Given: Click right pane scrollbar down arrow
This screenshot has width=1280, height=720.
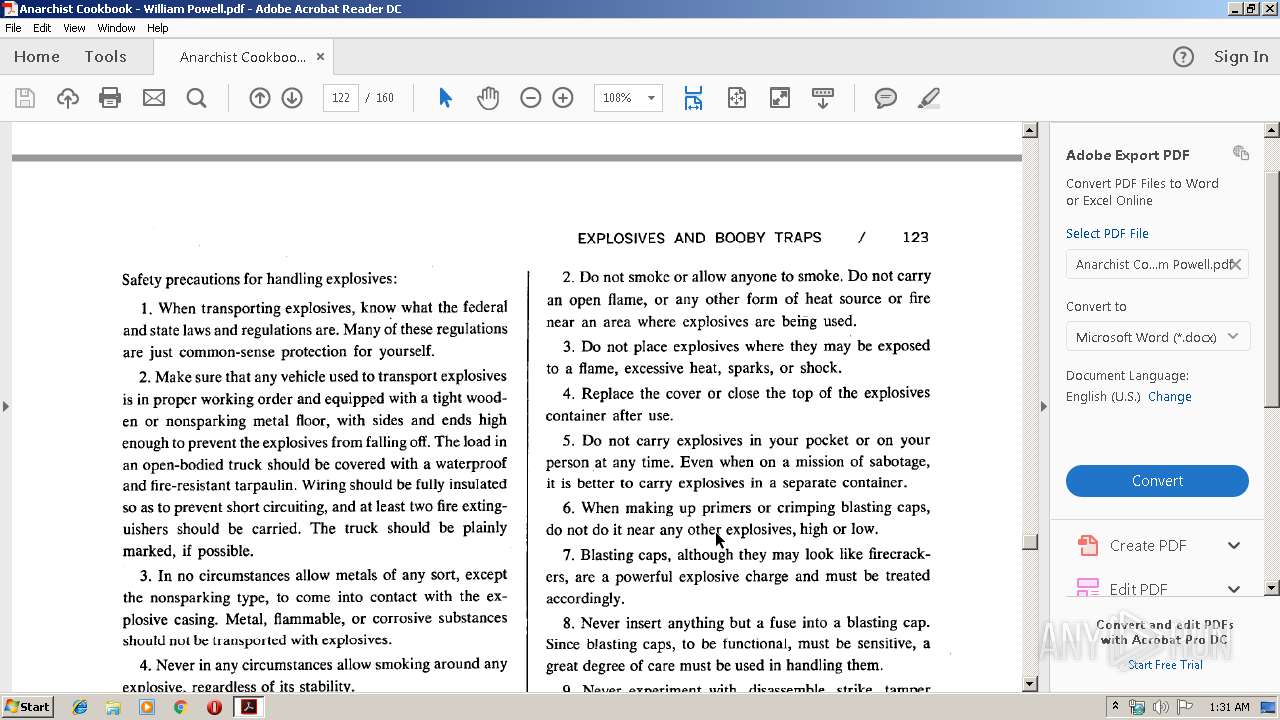Looking at the screenshot, I should (1272, 588).
